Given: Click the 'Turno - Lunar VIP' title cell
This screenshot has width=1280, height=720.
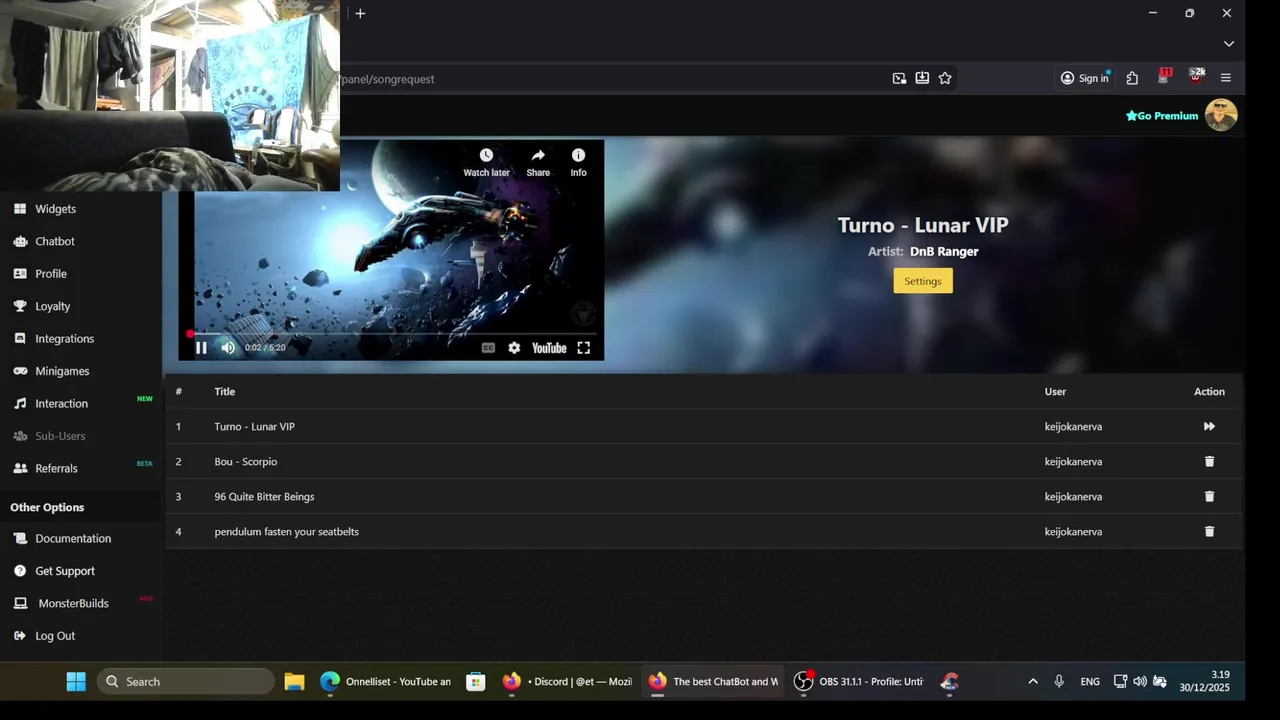Looking at the screenshot, I should click(254, 426).
